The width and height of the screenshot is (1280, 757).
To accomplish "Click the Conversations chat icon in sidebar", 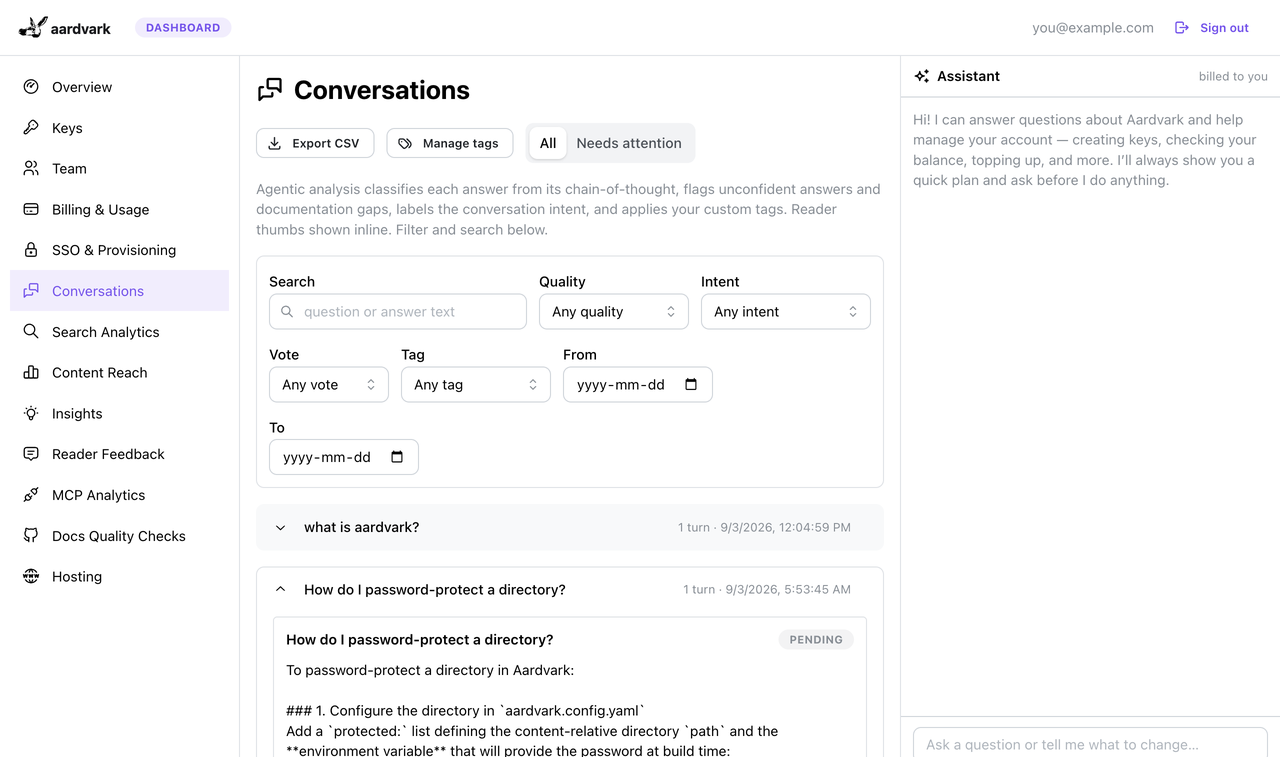I will 31,291.
